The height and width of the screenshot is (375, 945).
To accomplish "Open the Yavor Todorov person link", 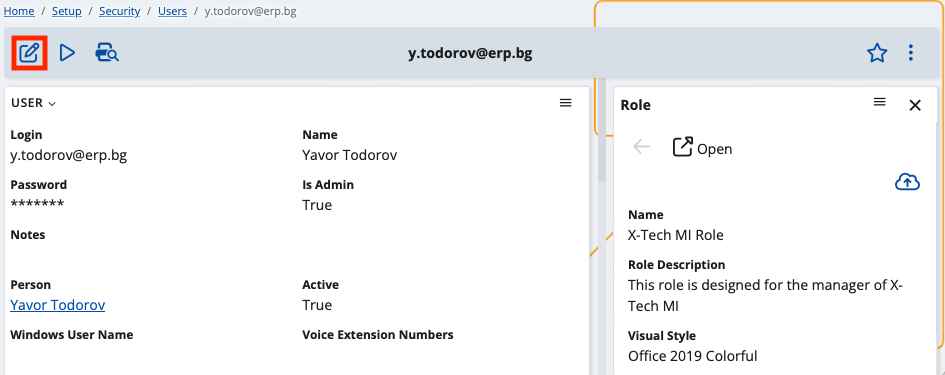I will (x=58, y=305).
